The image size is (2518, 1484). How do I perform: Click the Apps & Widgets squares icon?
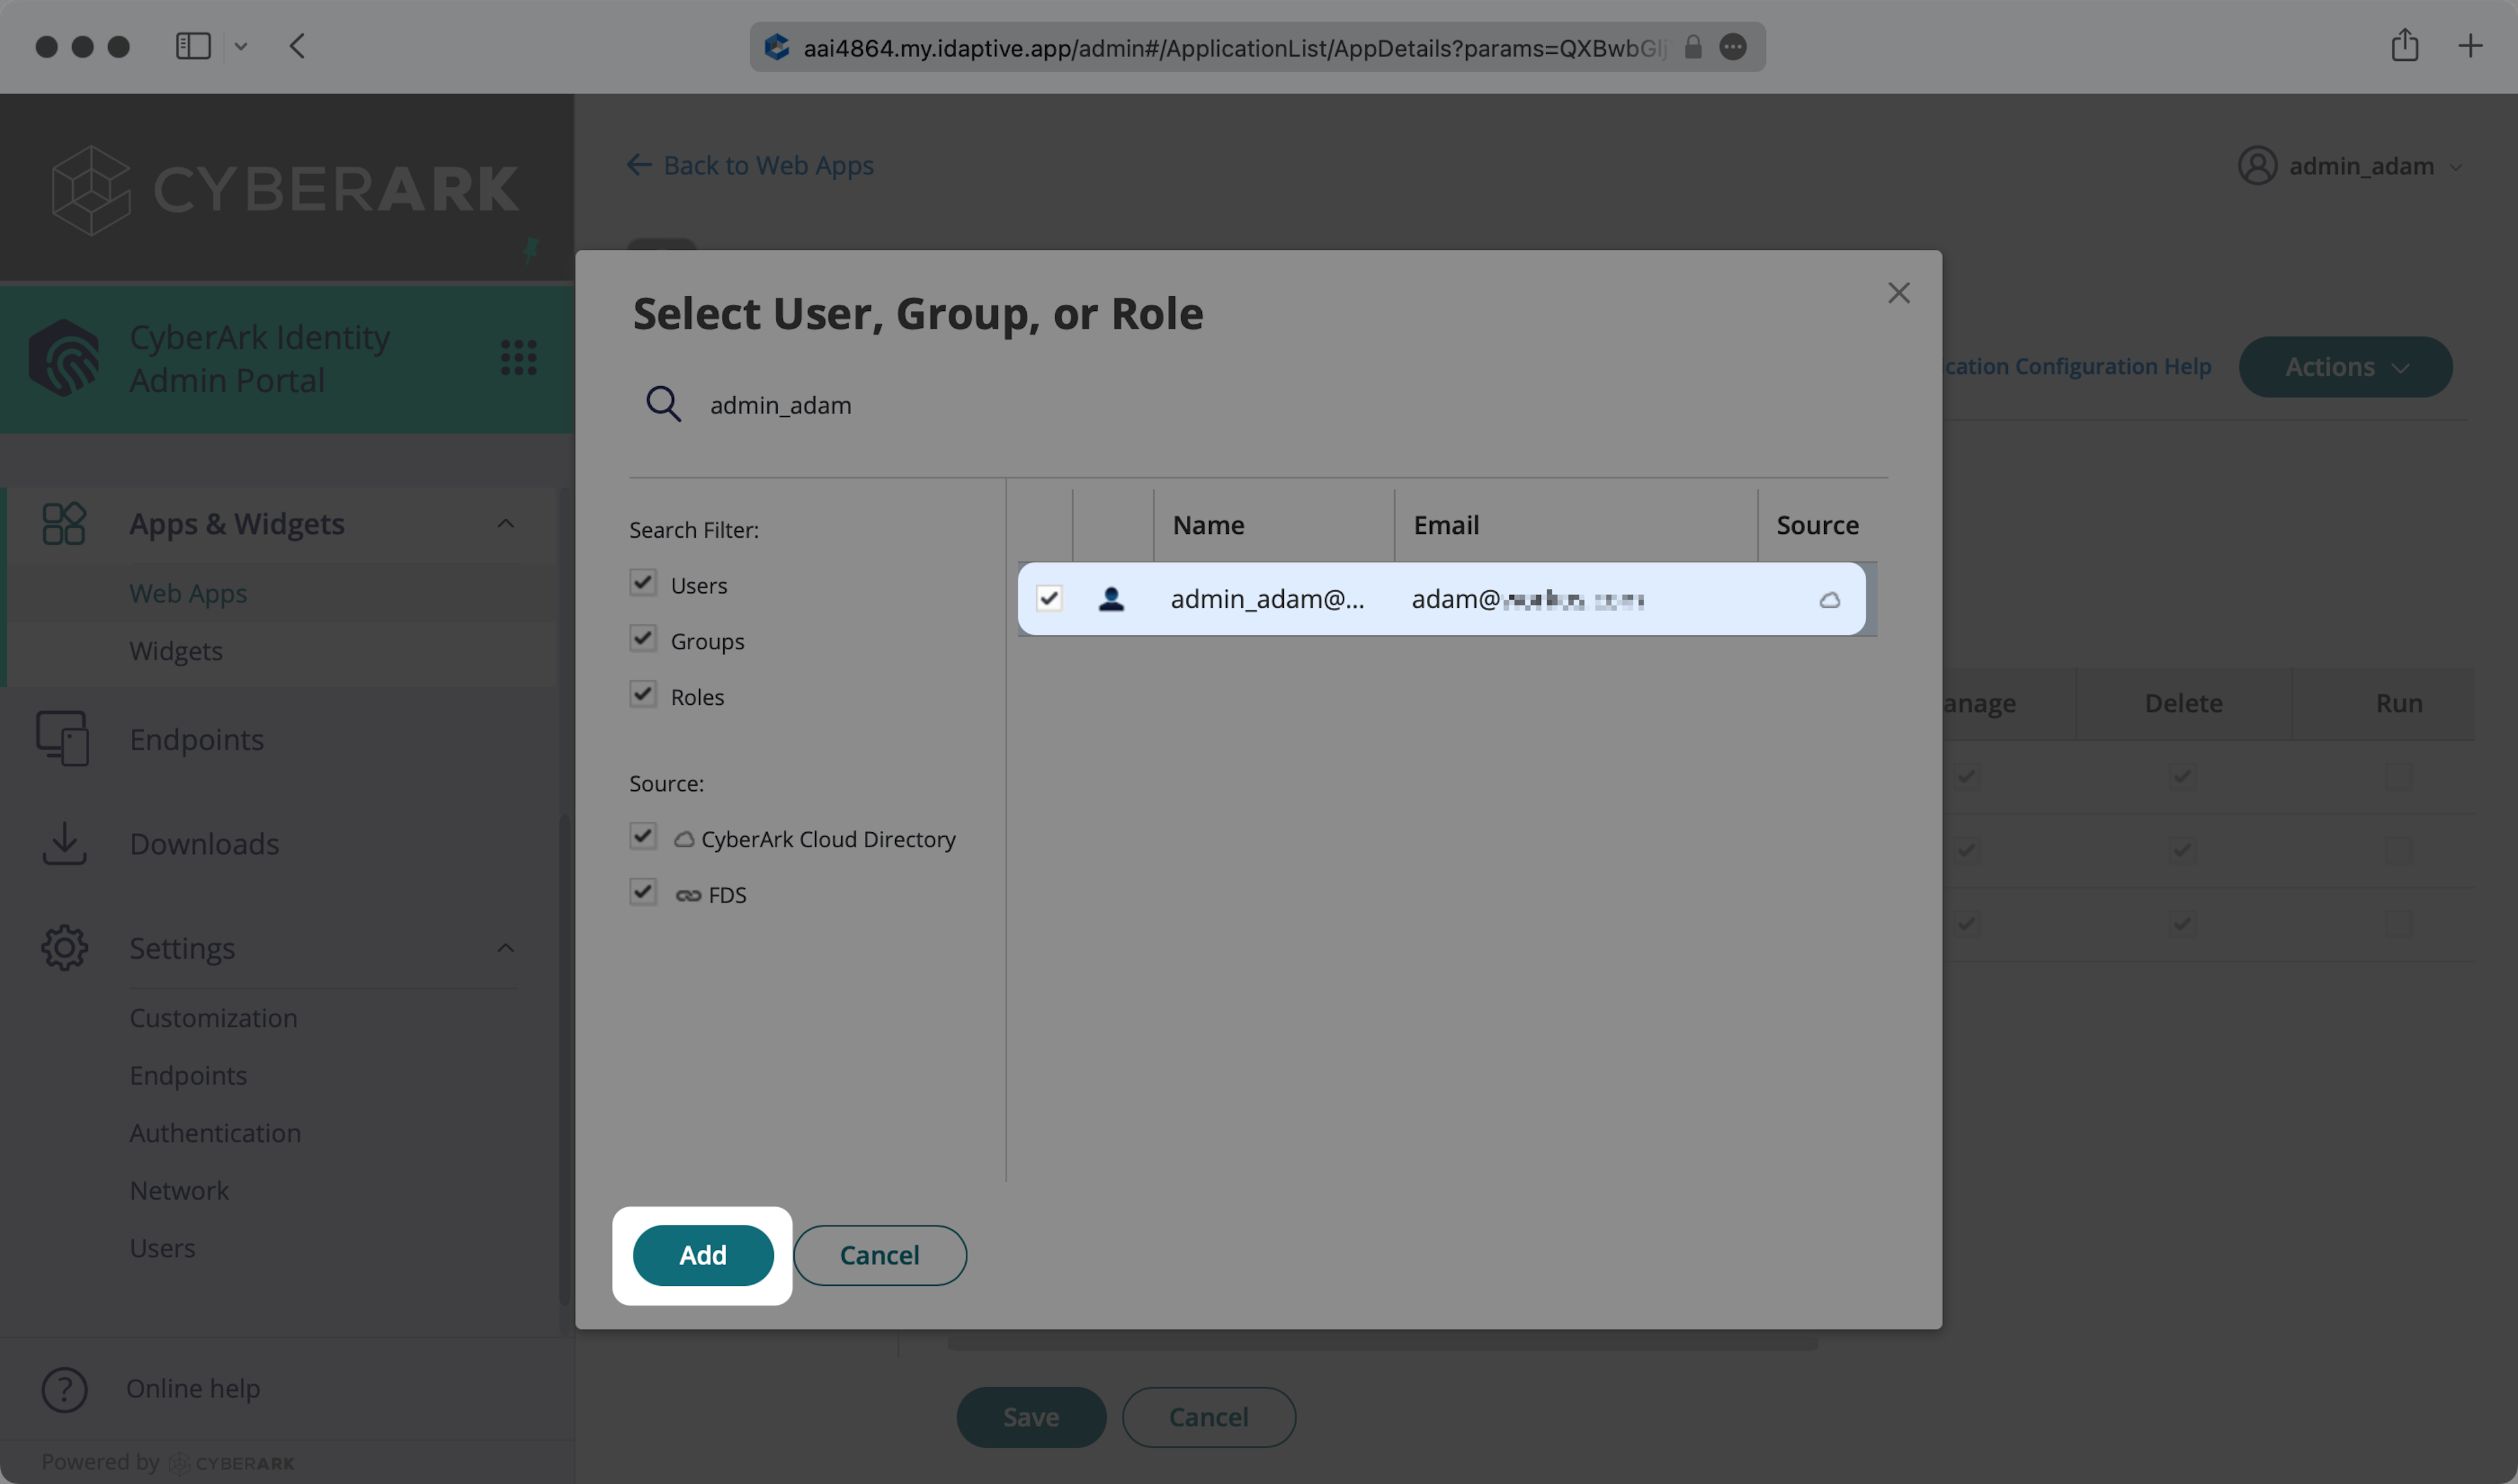pos(64,524)
